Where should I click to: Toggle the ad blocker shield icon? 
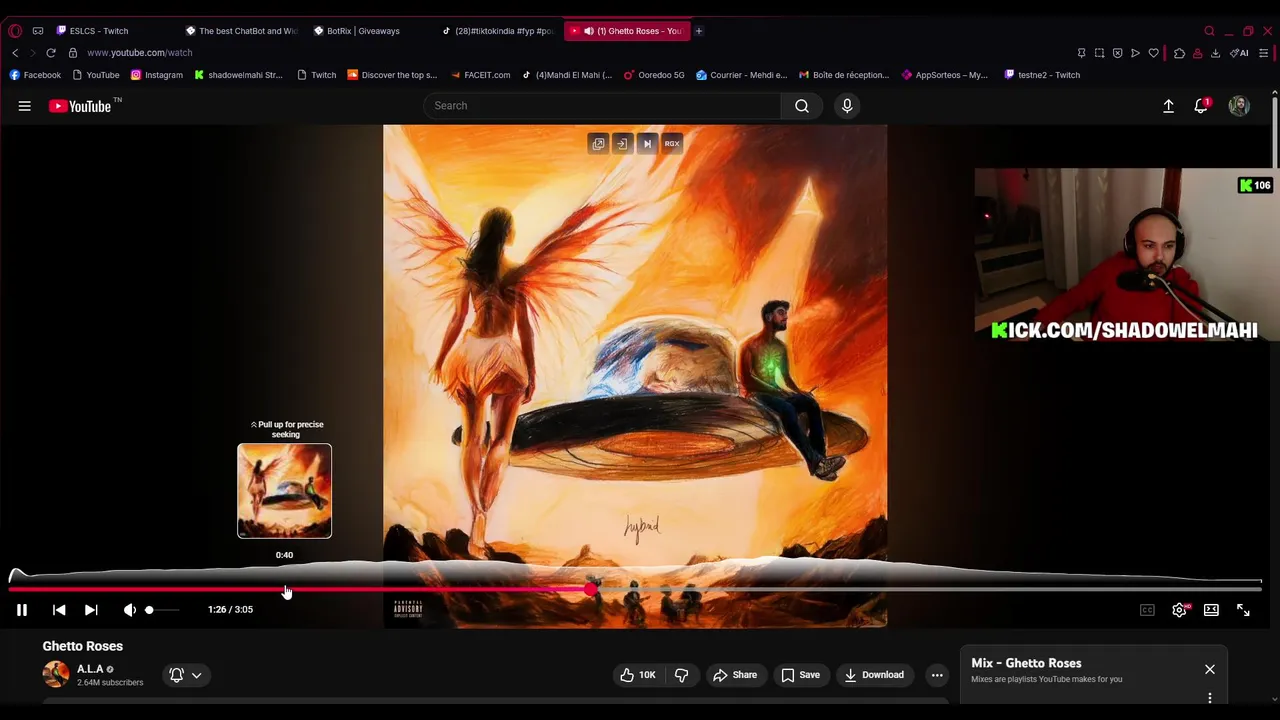point(1118,53)
